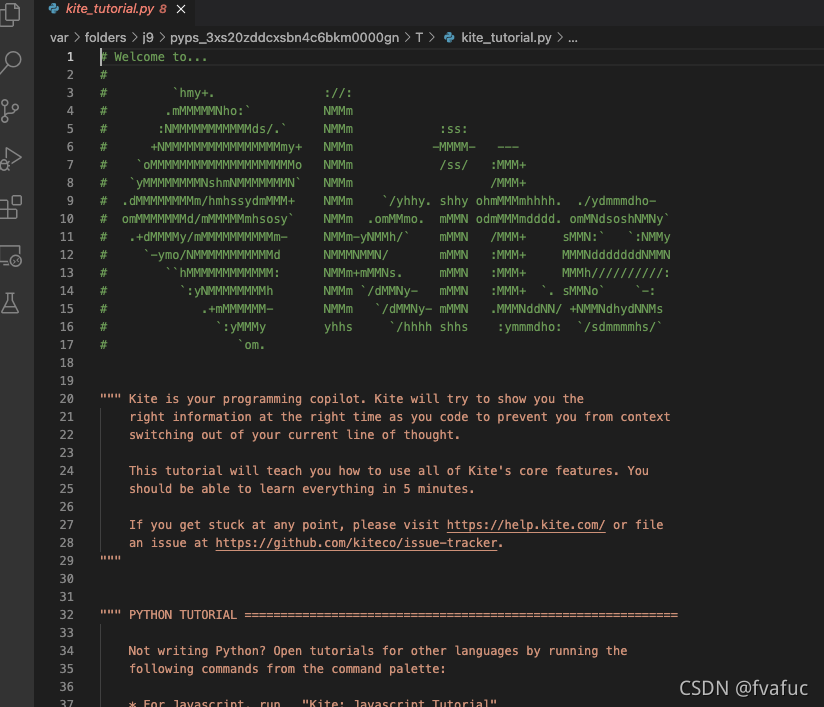This screenshot has height=707, width=824.
Task: Select pyps_3xs20zddcxsbn4c6bkm0000gn breadcrumb
Action: 284,38
